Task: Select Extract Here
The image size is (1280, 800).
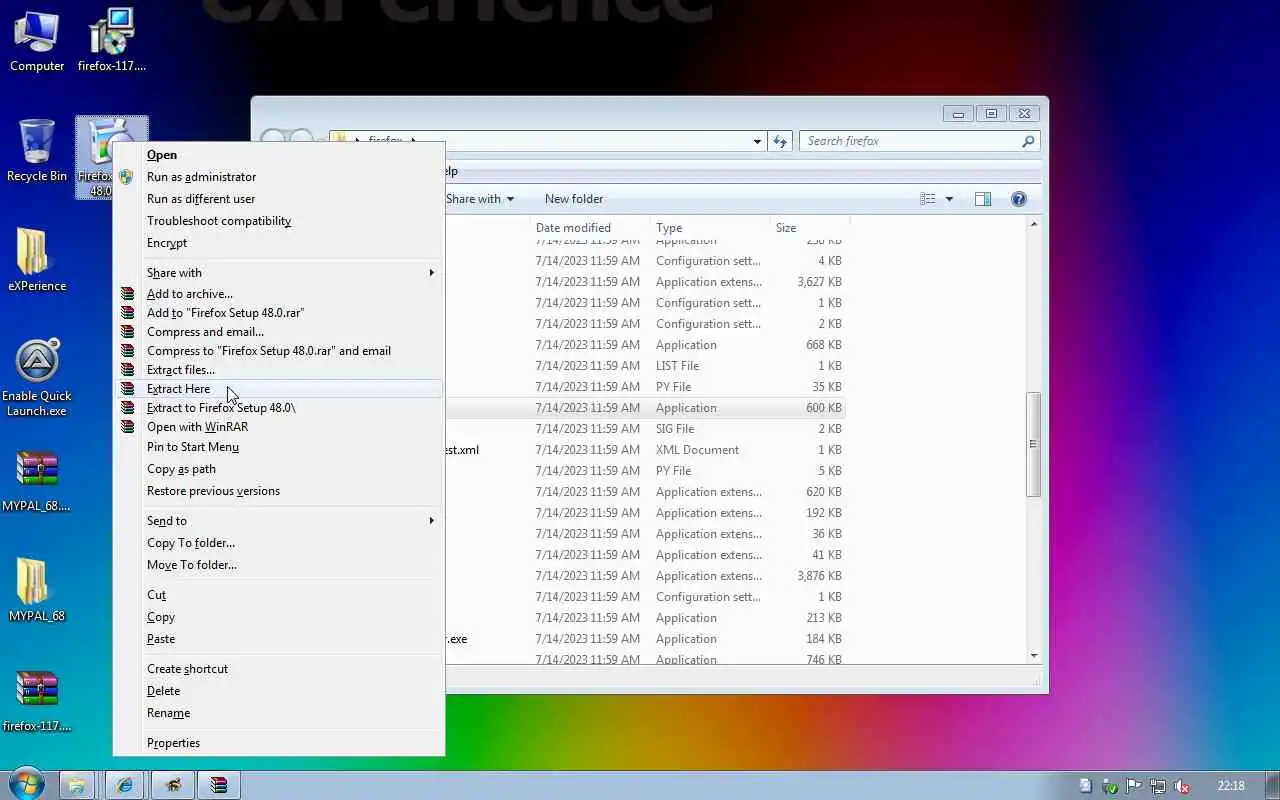Action: coord(279,389)
